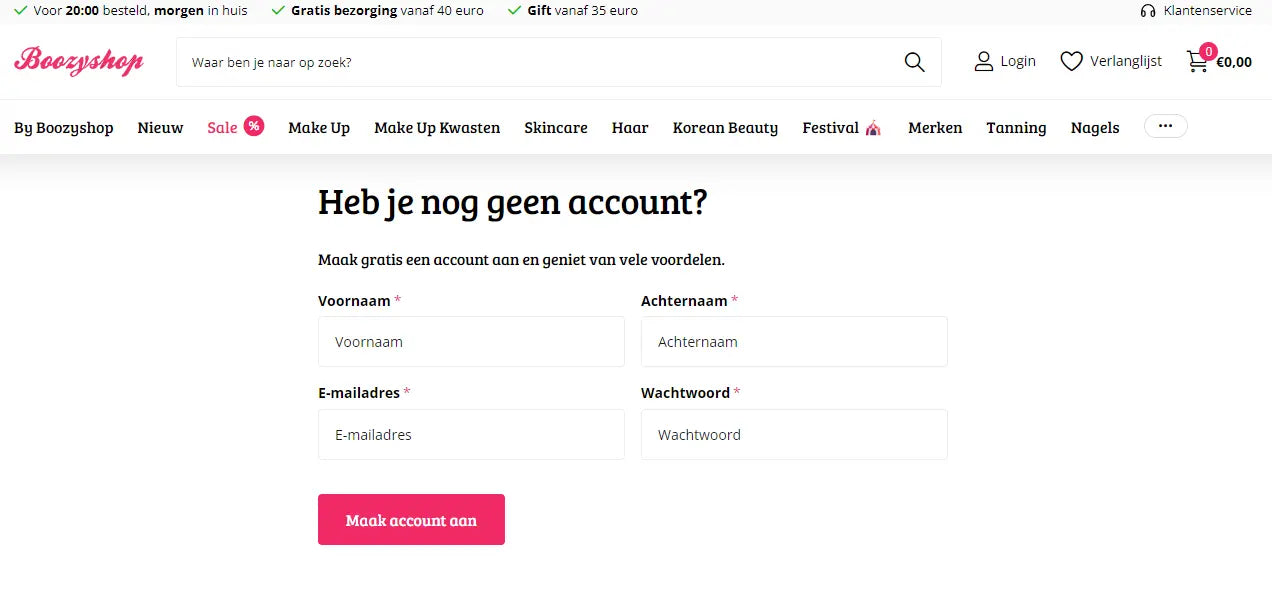Open the Login account icon
This screenshot has height=590, width=1272.
pyautogui.click(x=982, y=61)
